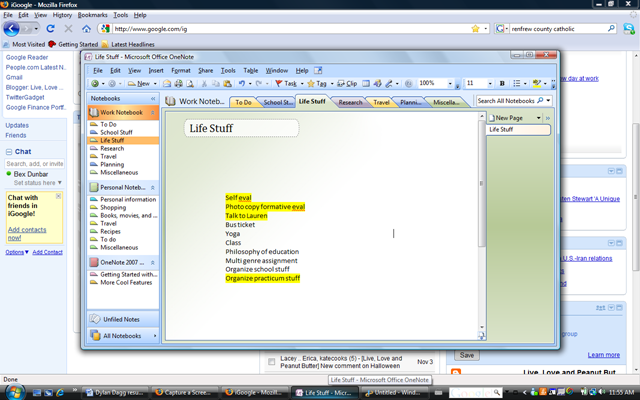Open the Unfiled Notes section
Viewport: 640px width, 400px height.
coord(123,319)
